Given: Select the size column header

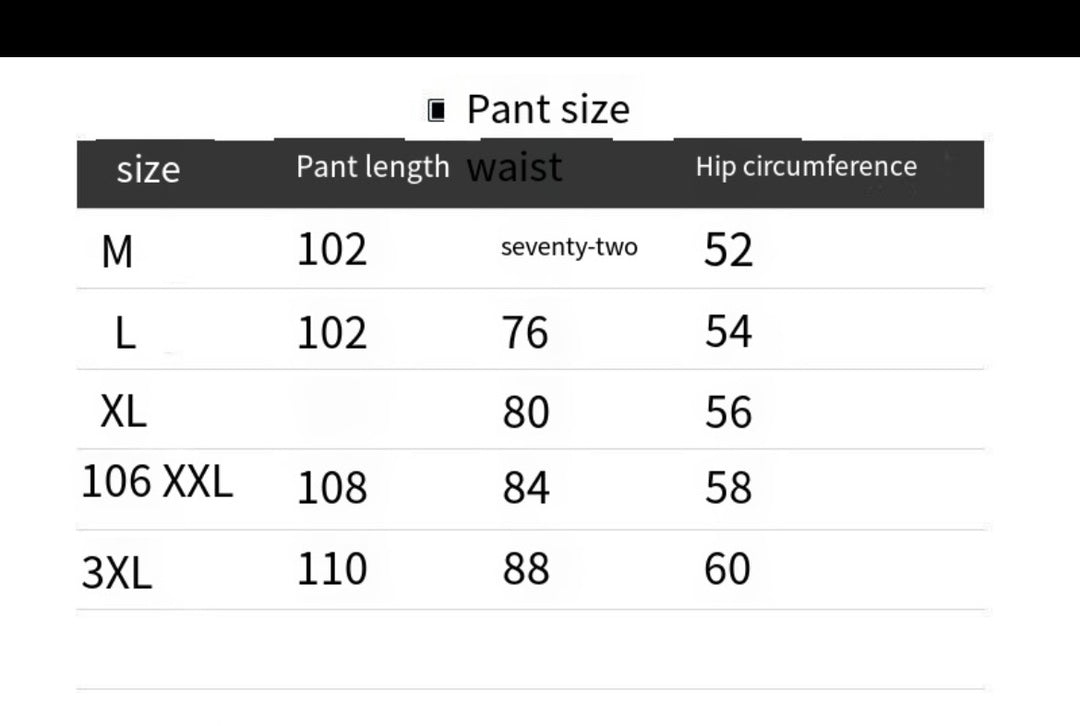Looking at the screenshot, I should click(x=148, y=169).
